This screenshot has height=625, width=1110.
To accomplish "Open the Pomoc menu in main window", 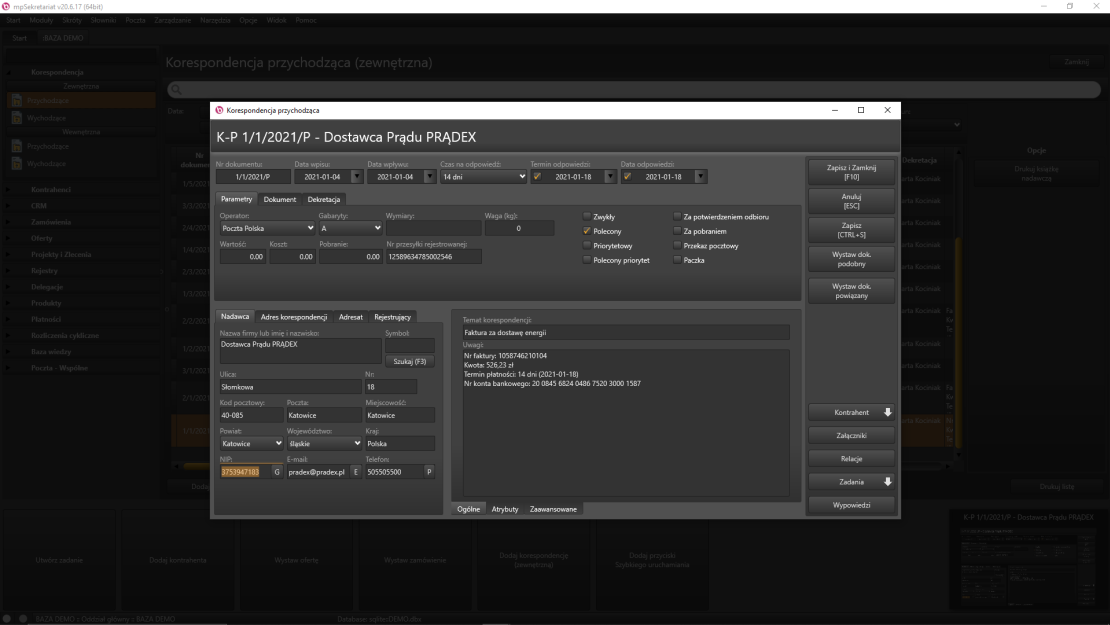I will pyautogui.click(x=306, y=20).
